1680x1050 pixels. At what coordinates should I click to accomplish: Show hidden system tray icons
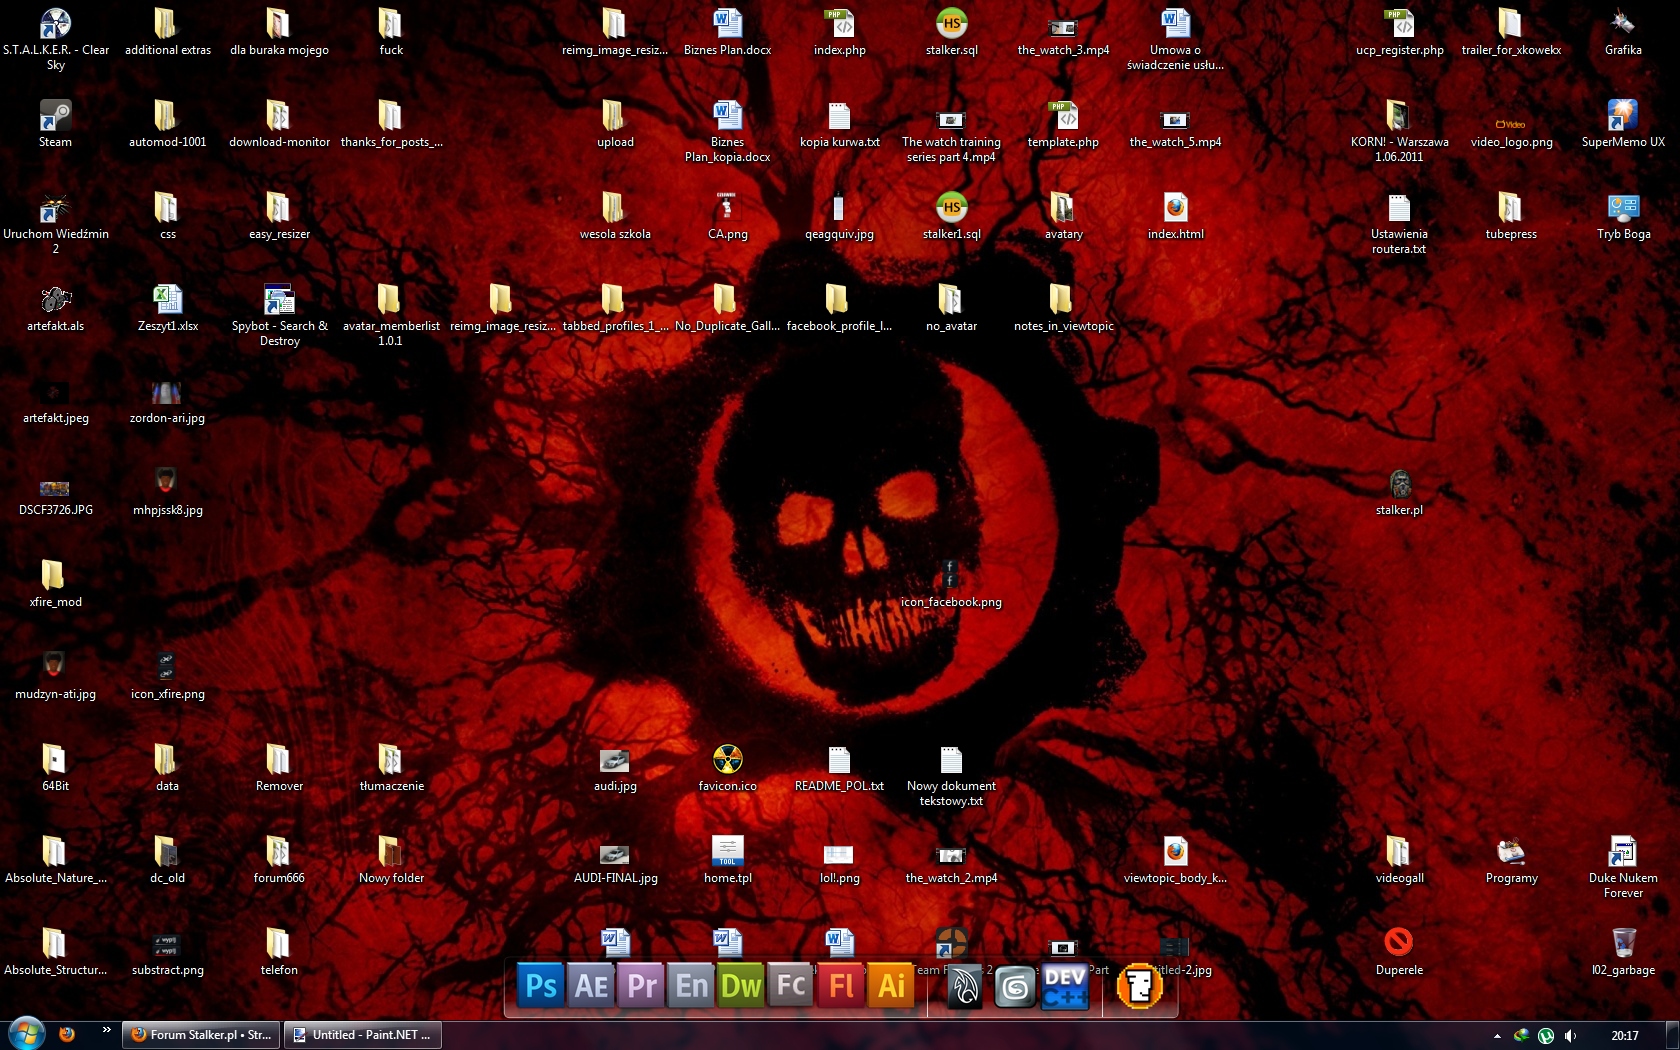pos(1497,1036)
